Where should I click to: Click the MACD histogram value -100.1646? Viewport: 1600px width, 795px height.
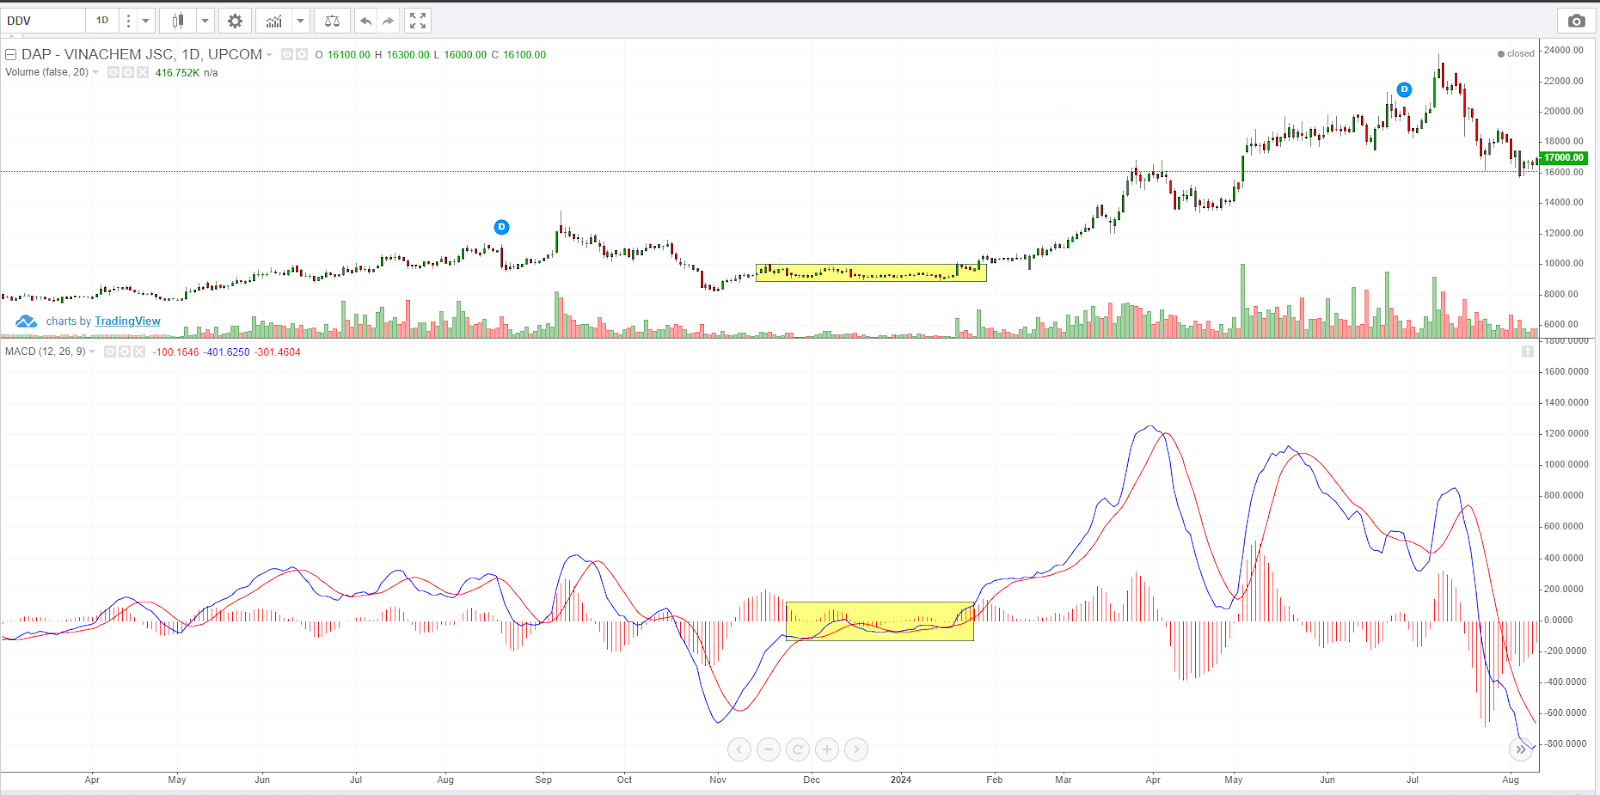tap(176, 352)
